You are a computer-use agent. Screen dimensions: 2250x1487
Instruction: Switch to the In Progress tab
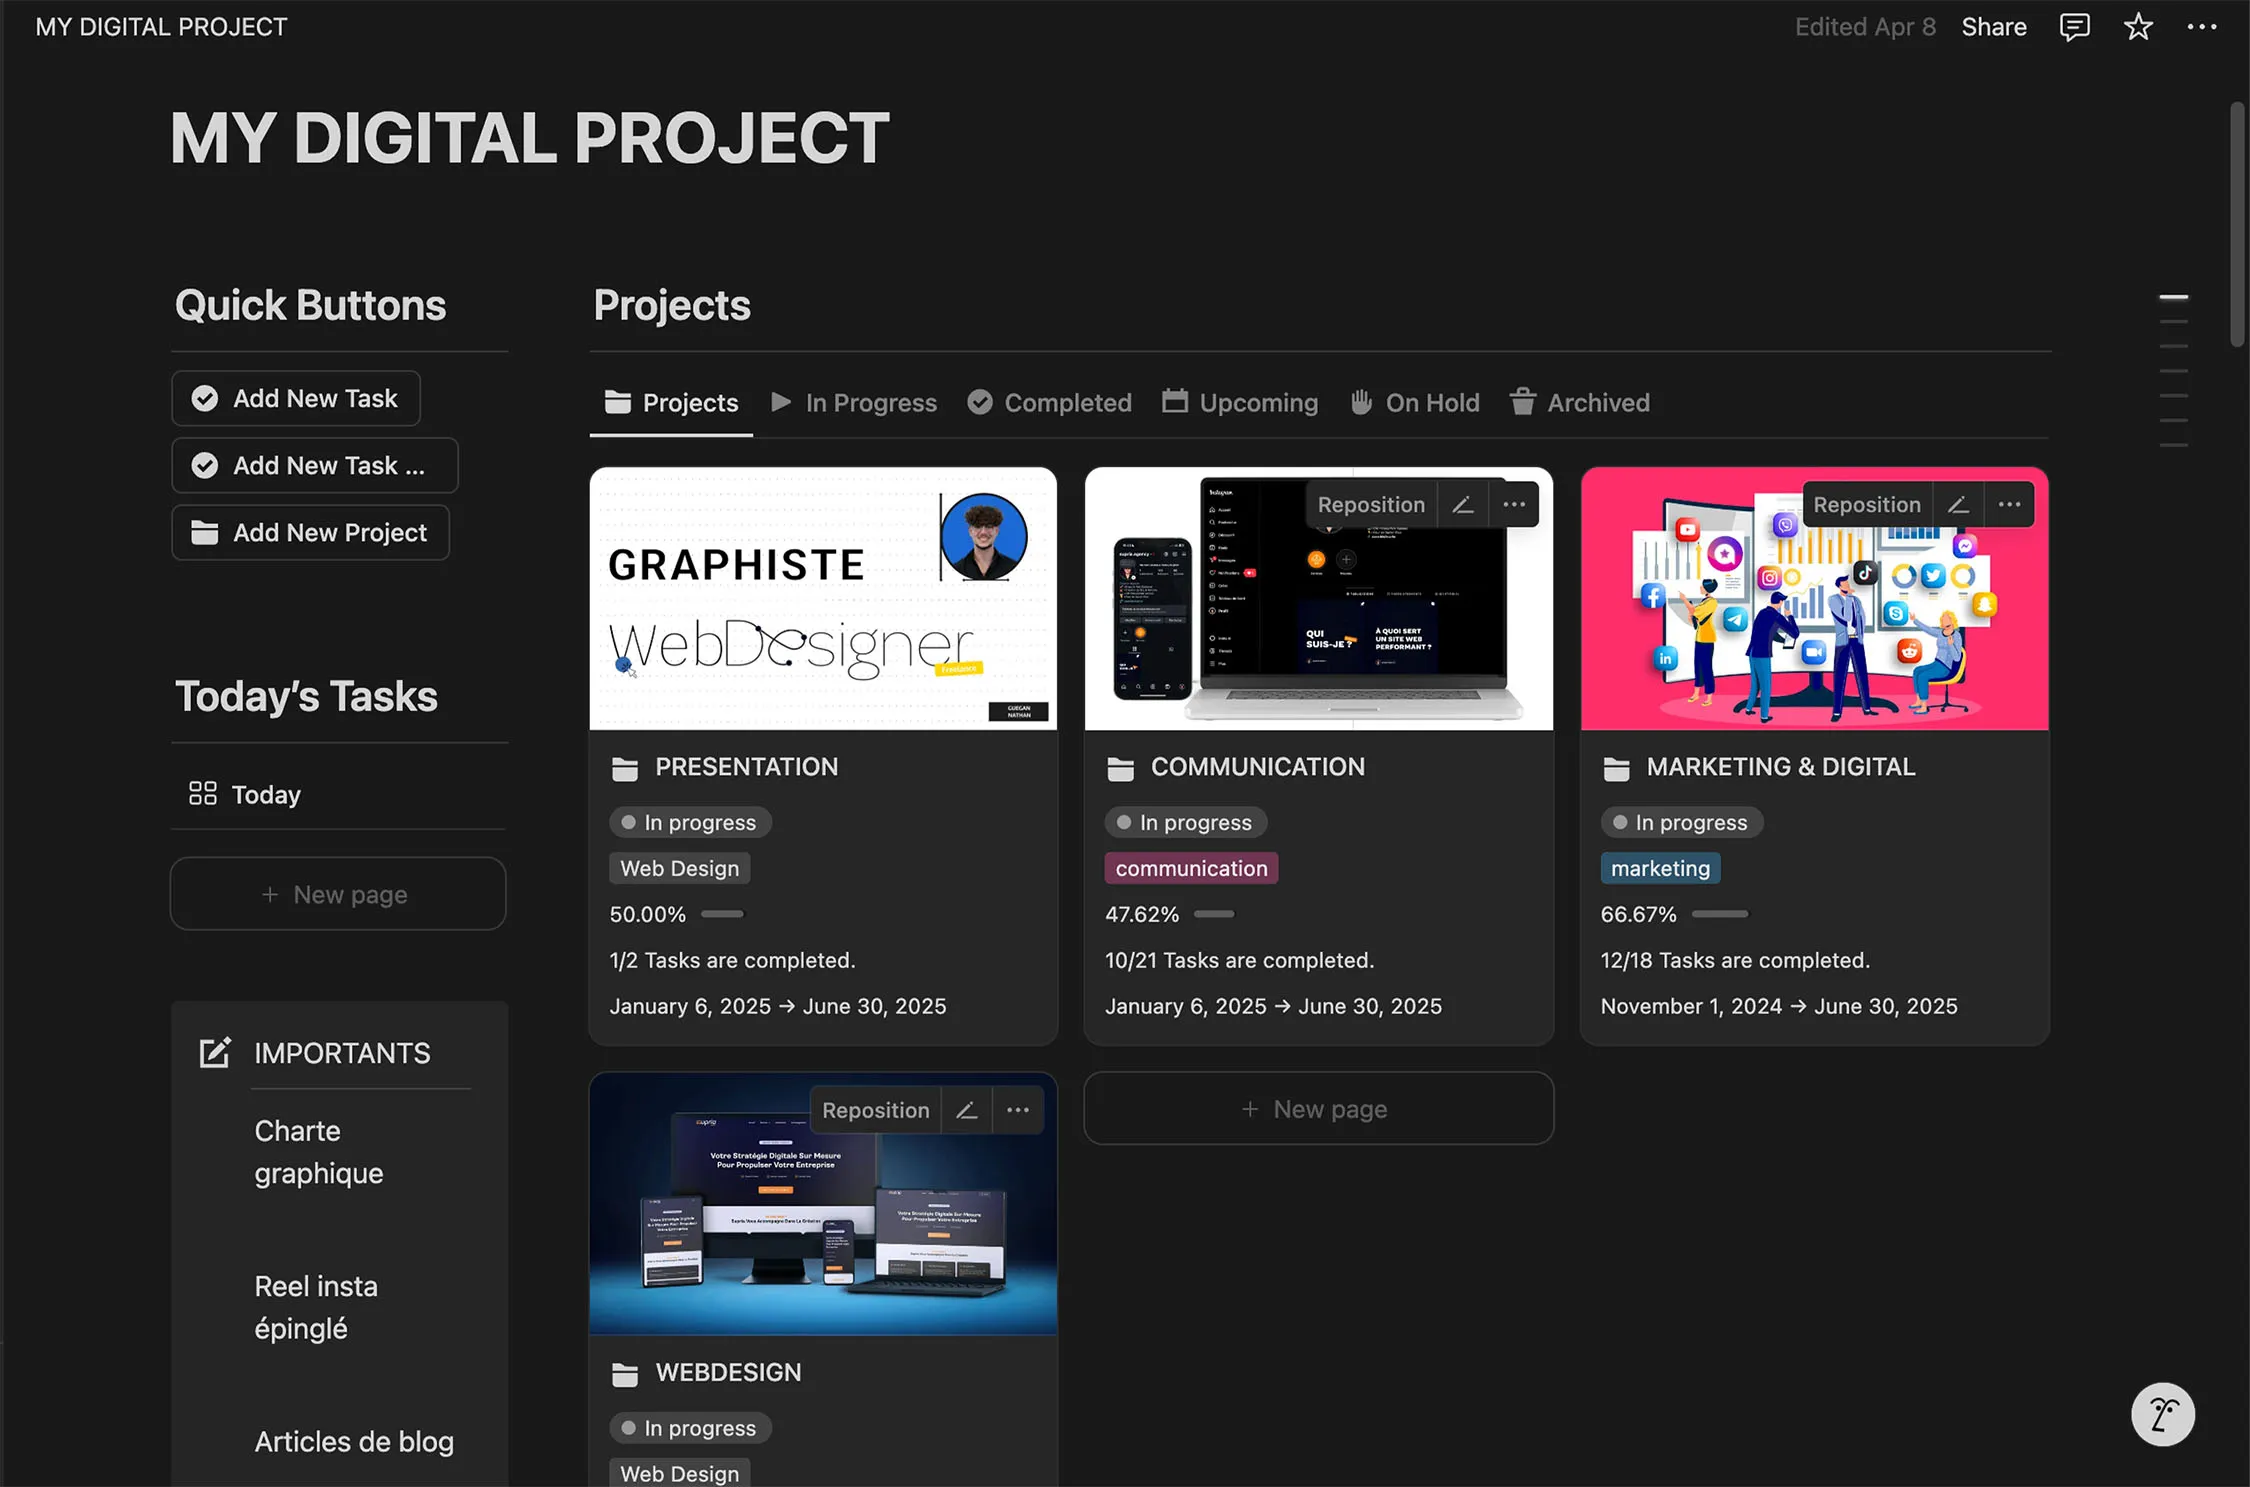click(855, 403)
